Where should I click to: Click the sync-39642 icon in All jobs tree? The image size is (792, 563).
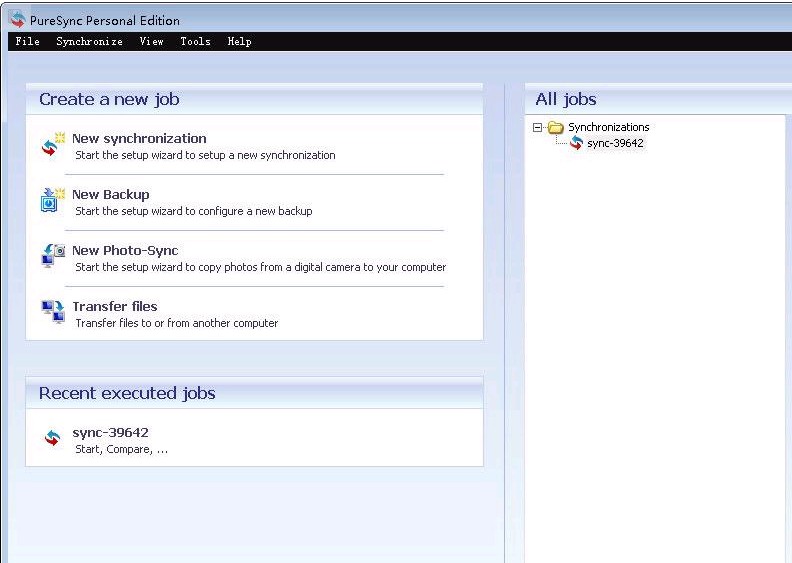click(x=576, y=143)
